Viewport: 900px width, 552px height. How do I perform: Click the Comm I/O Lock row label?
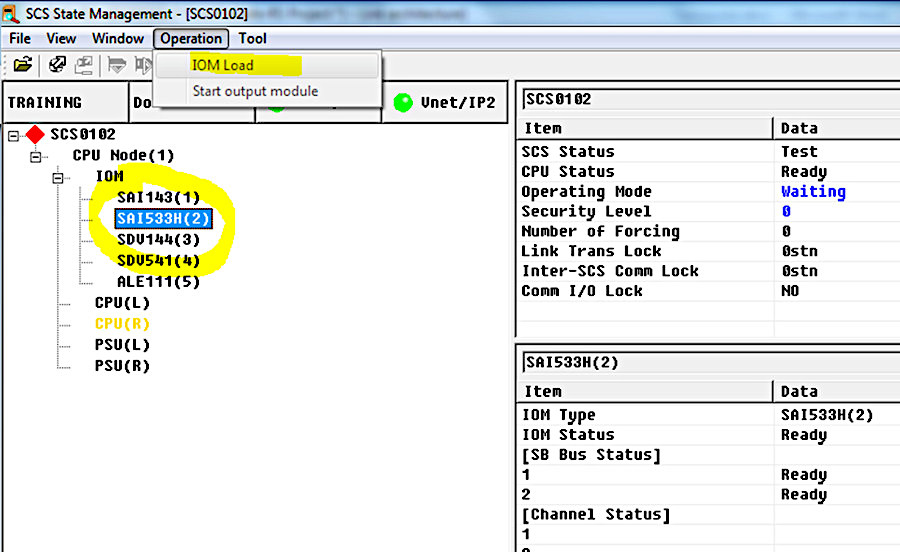pos(581,291)
